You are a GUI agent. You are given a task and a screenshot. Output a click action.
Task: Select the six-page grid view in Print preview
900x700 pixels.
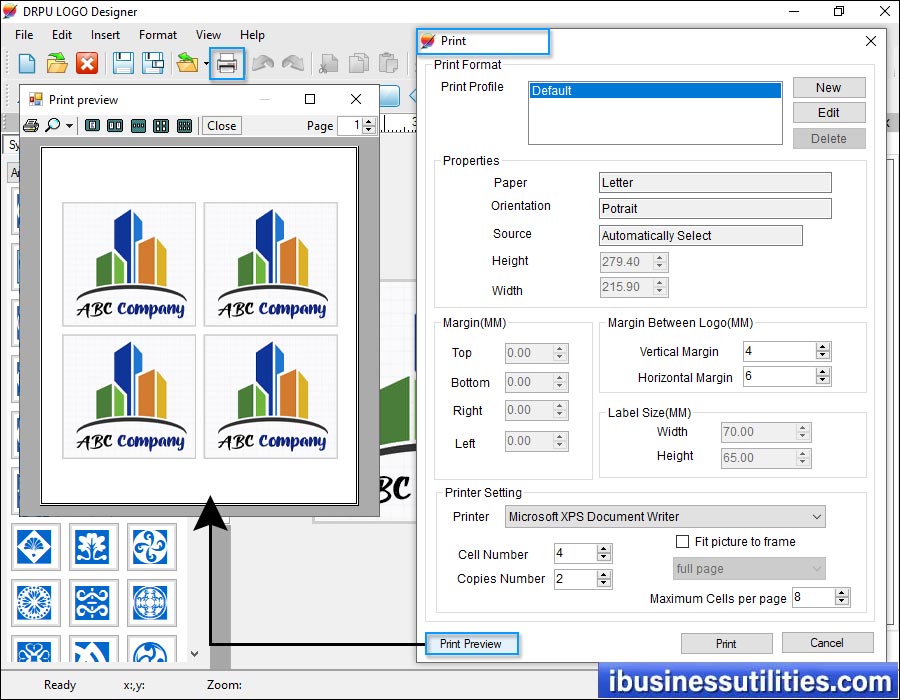pos(184,125)
